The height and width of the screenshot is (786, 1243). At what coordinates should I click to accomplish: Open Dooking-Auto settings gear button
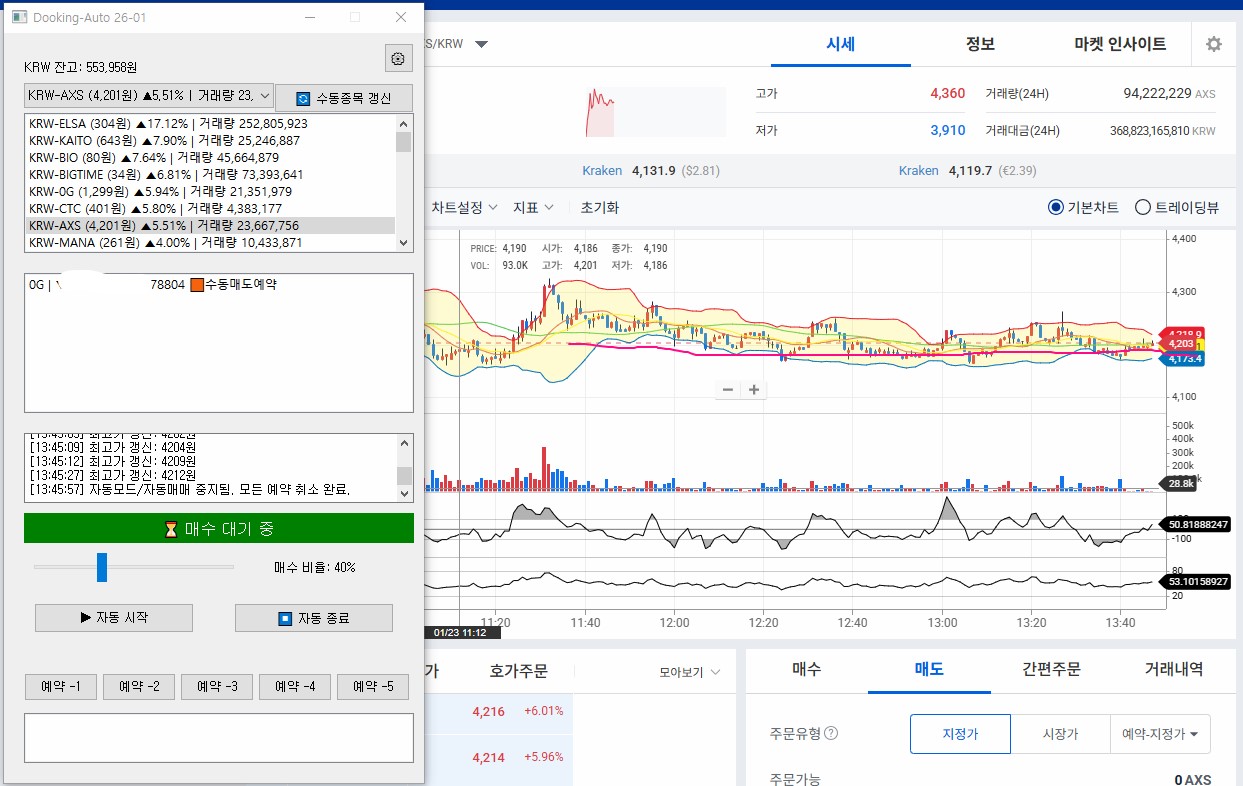point(399,59)
